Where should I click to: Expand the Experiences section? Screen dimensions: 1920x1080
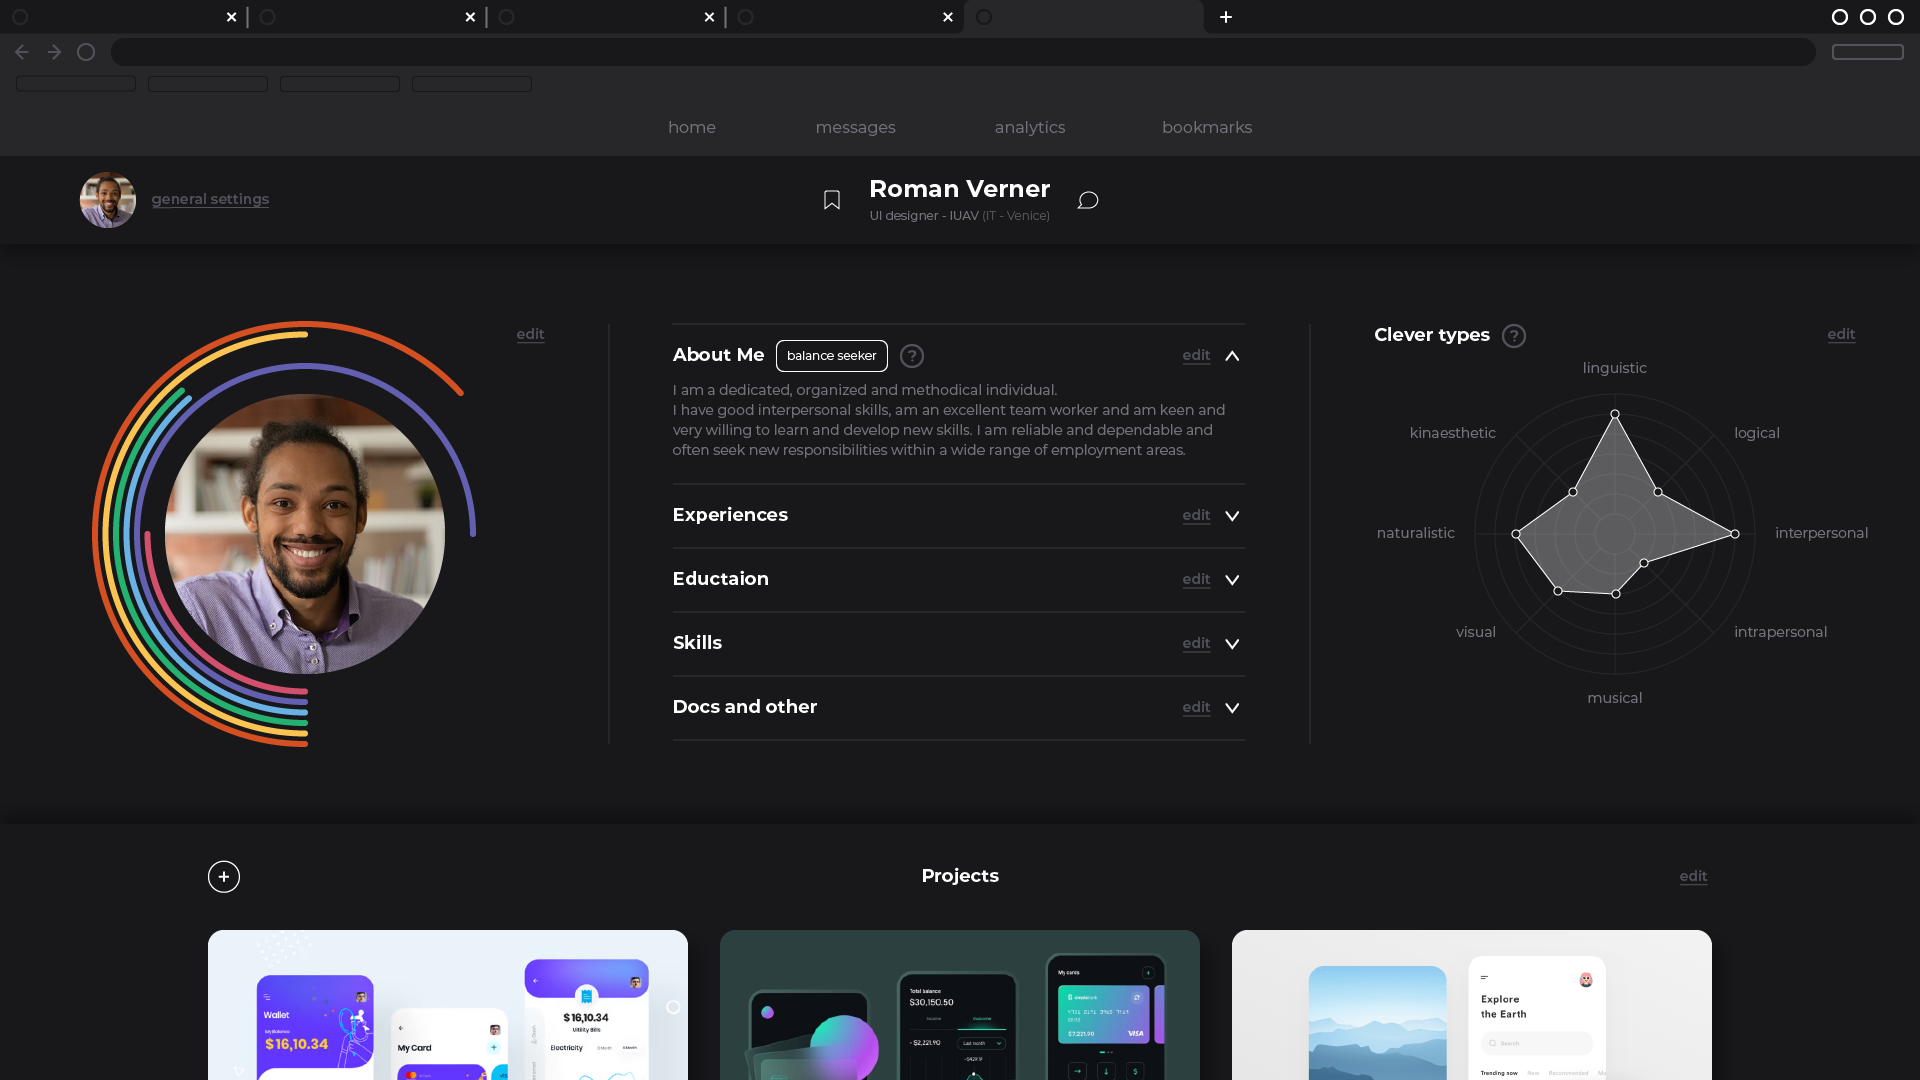[x=1232, y=516]
